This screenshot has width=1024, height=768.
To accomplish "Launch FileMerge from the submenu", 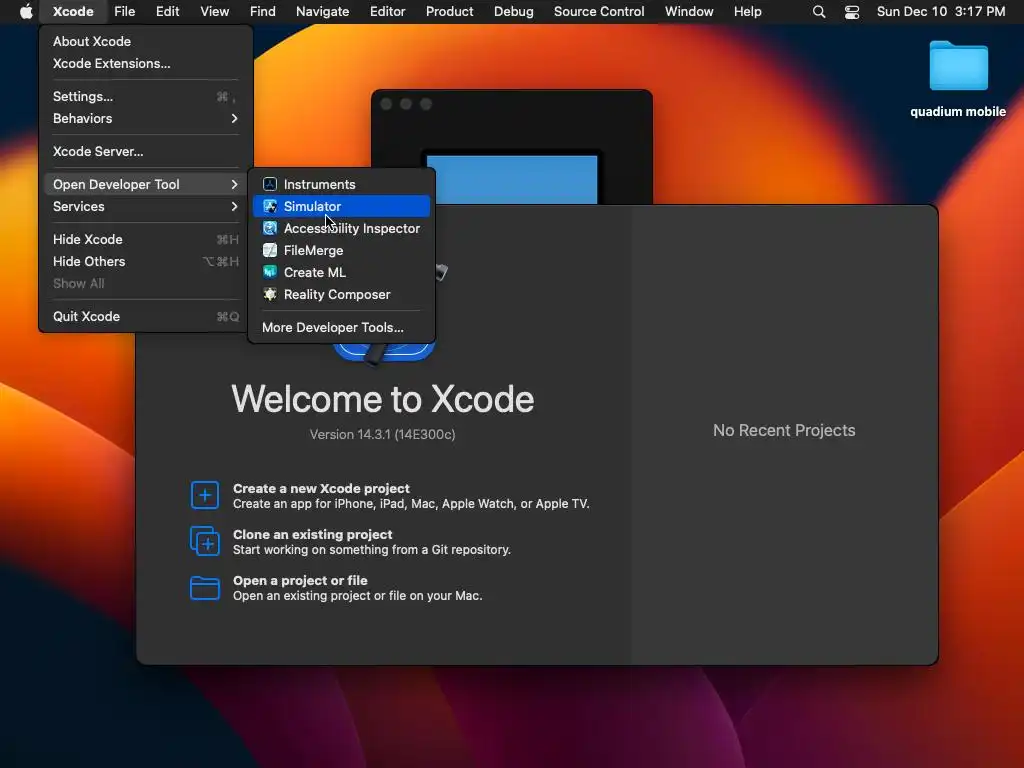I will [341, 250].
